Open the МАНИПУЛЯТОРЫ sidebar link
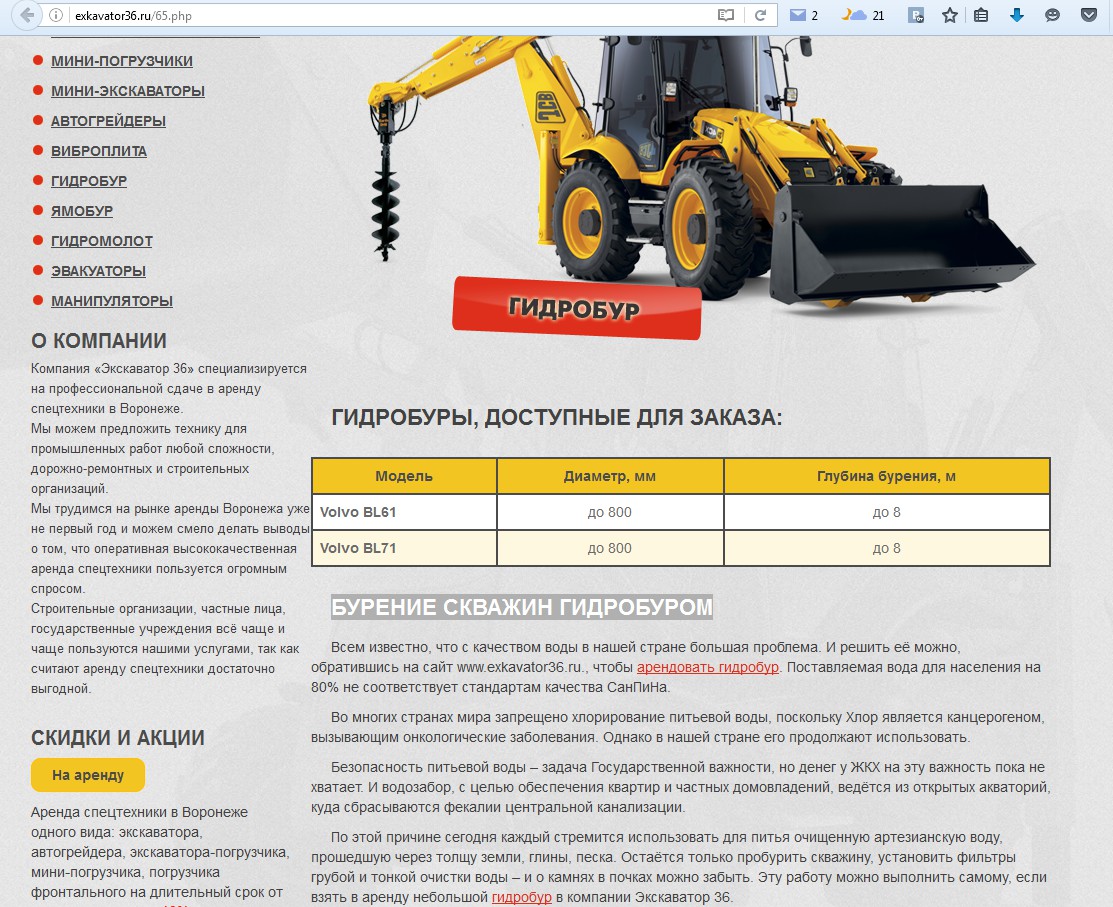Viewport: 1113px width, 907px height. [111, 301]
